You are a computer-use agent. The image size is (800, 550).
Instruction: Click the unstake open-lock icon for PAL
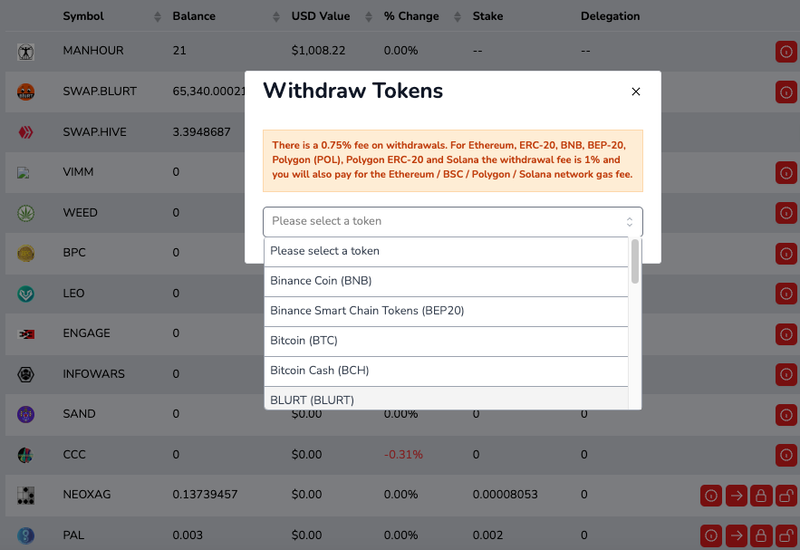(x=787, y=535)
